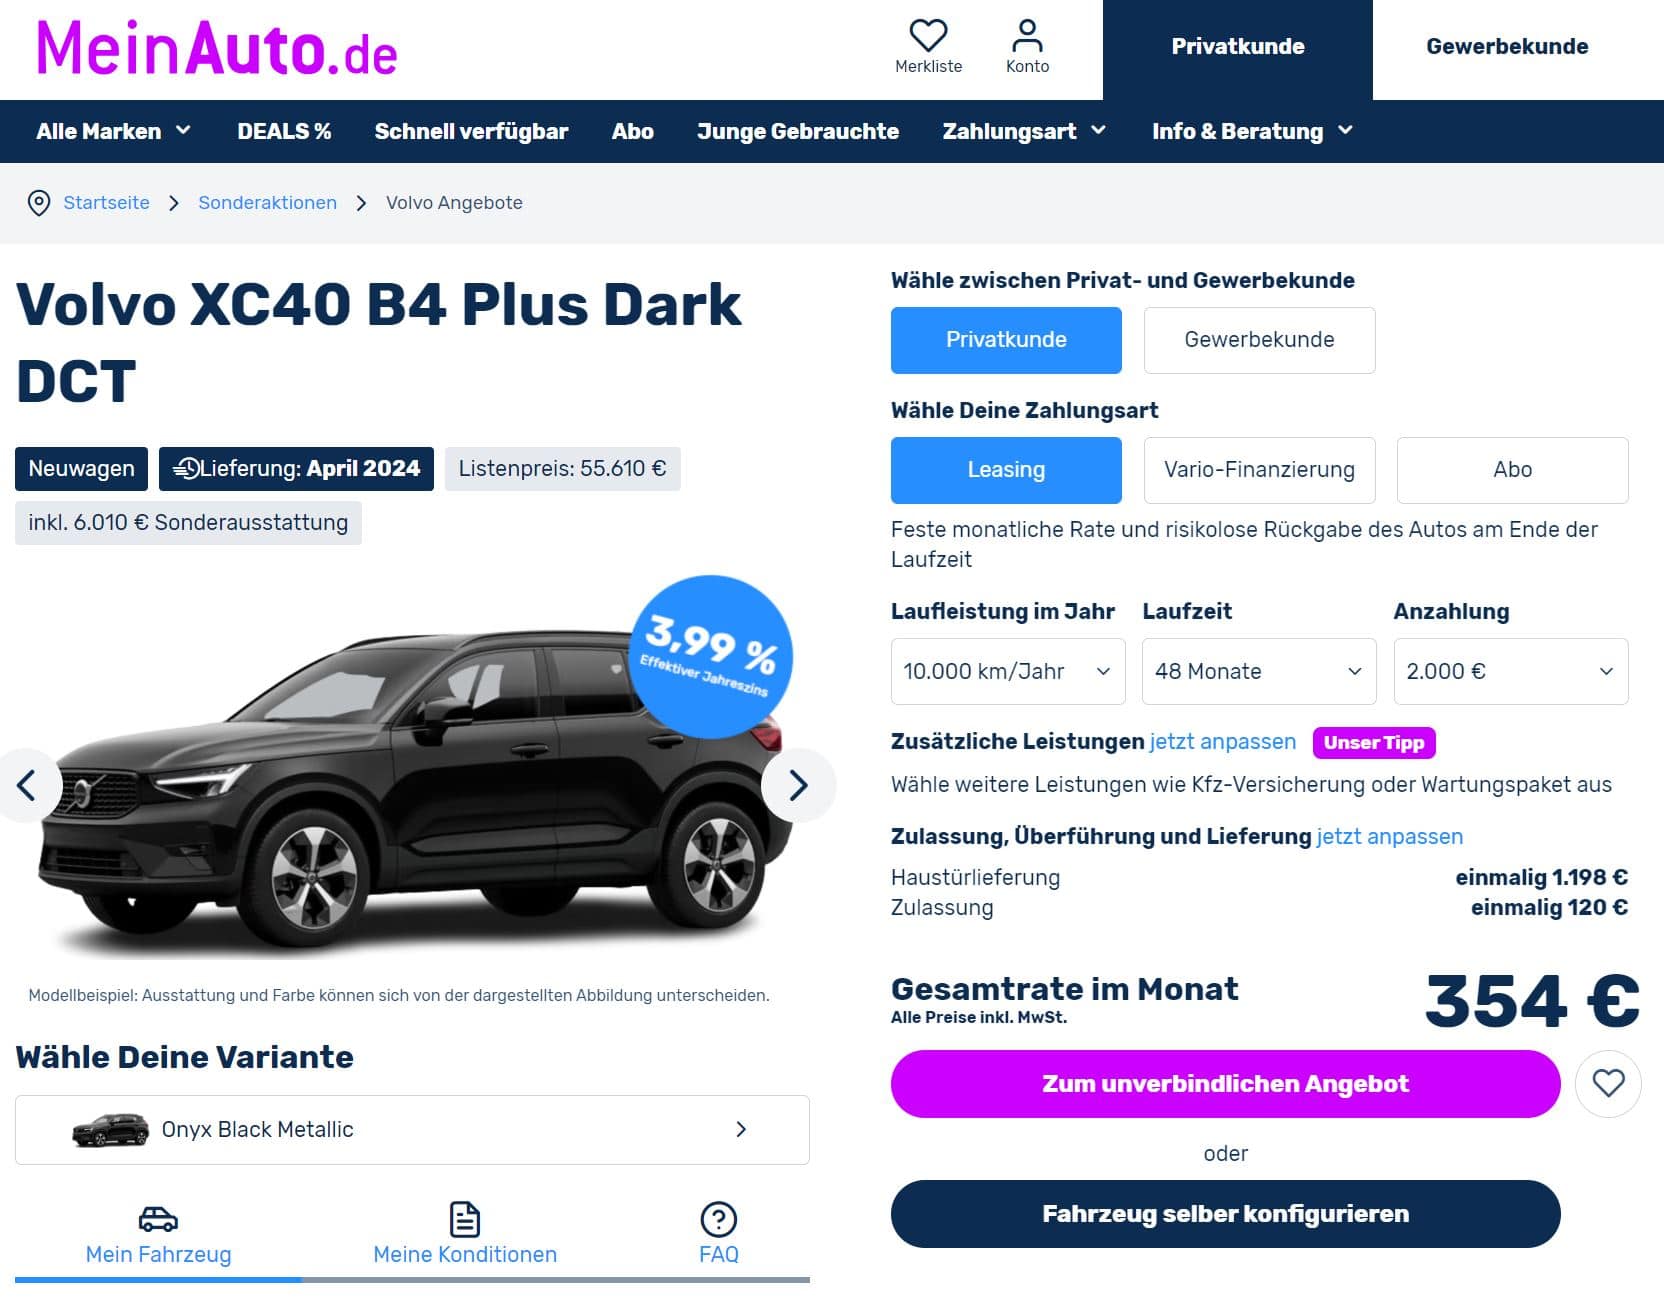This screenshot has width=1664, height=1308.
Task: Show the previous car image arrow
Action: point(26,785)
